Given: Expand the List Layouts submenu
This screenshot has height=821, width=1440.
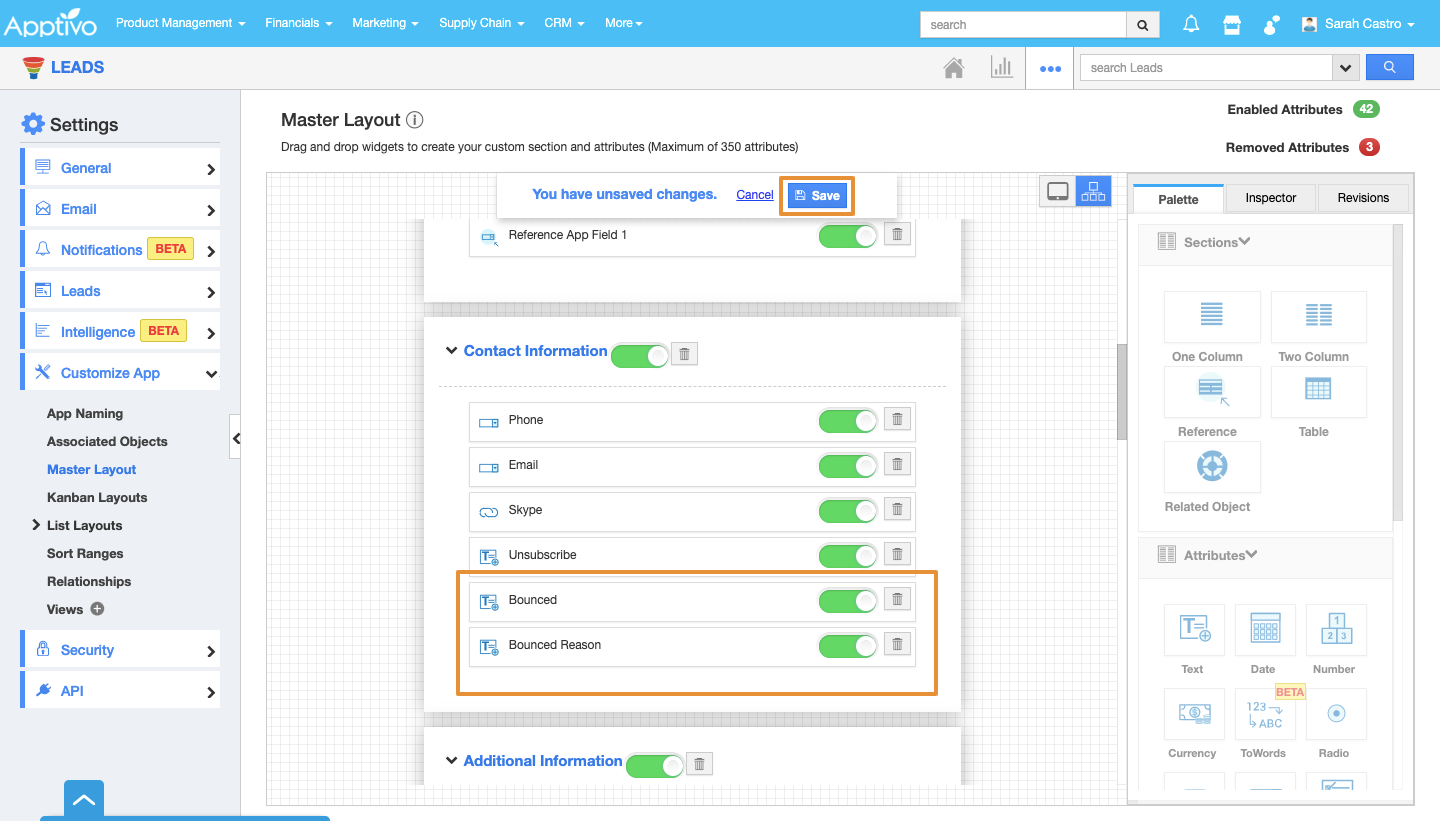Looking at the screenshot, I should point(37,525).
